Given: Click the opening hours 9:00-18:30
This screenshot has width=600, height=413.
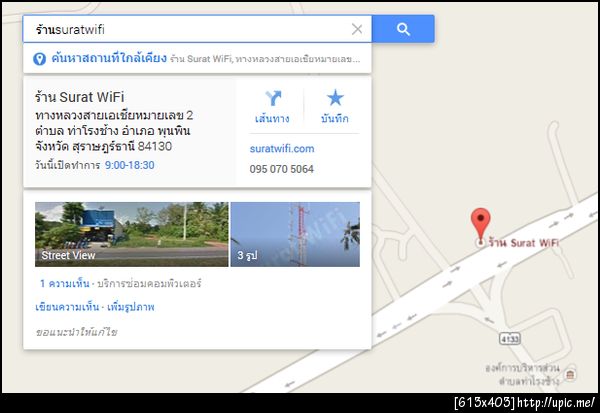Looking at the screenshot, I should pyautogui.click(x=130, y=165).
